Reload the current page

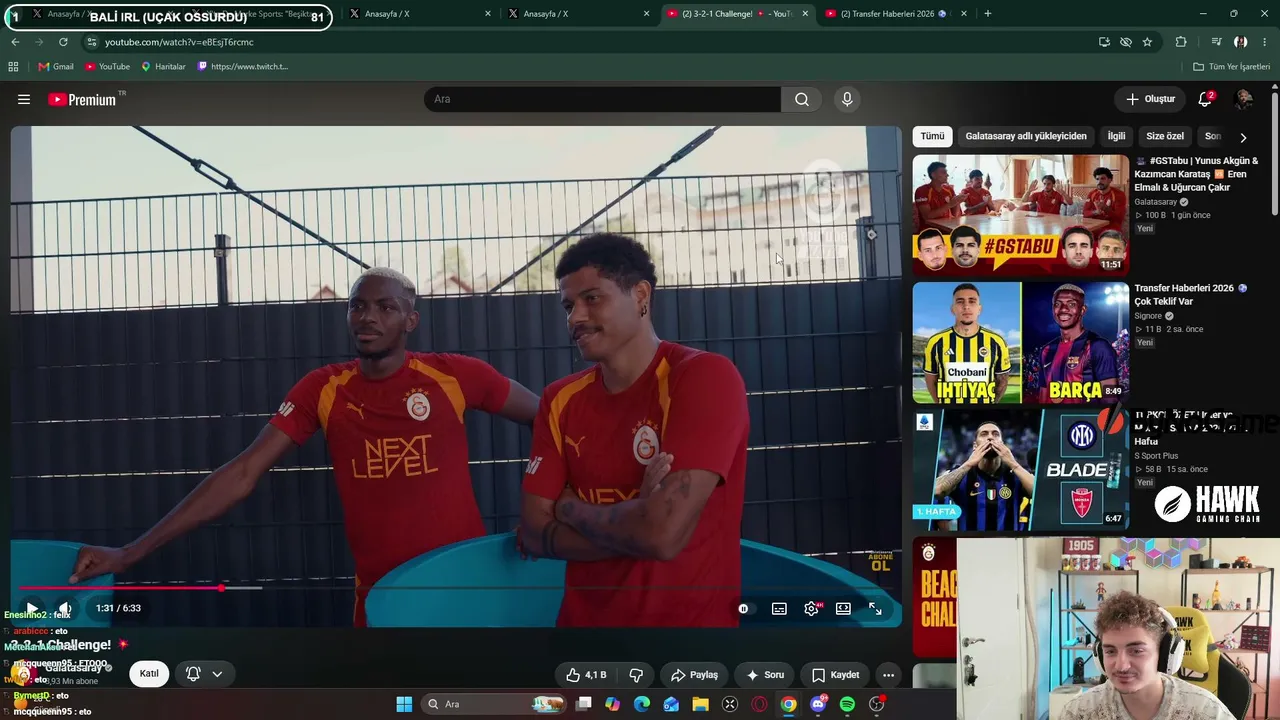point(63,42)
